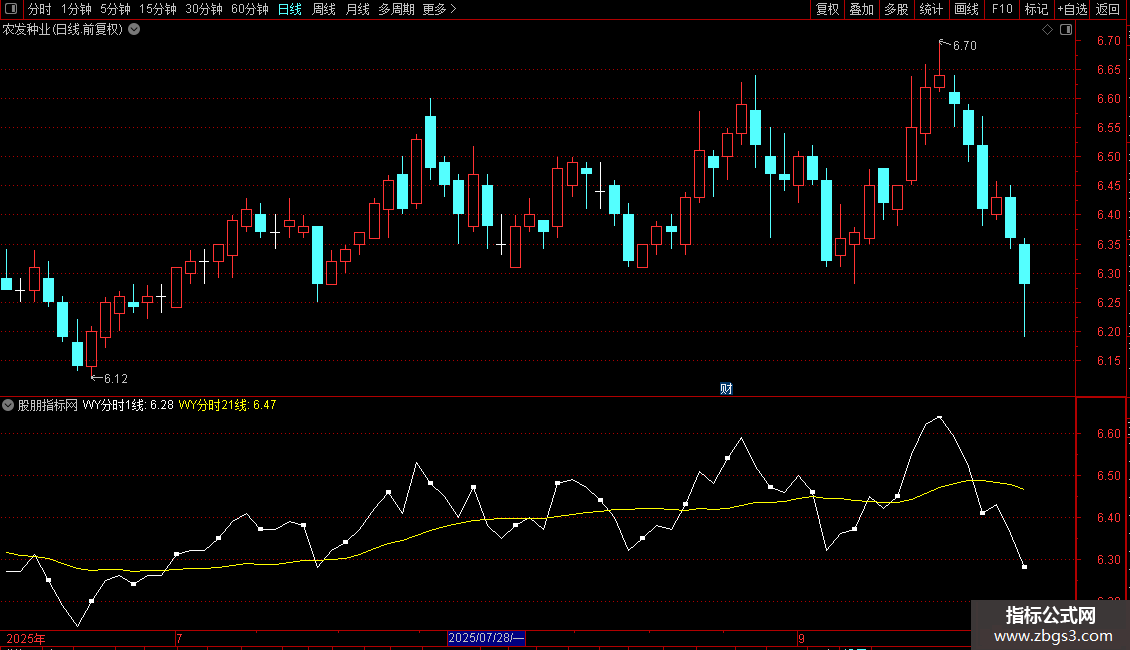Click the 6.70 high price label
Screen dimensions: 1130x650
tap(964, 45)
